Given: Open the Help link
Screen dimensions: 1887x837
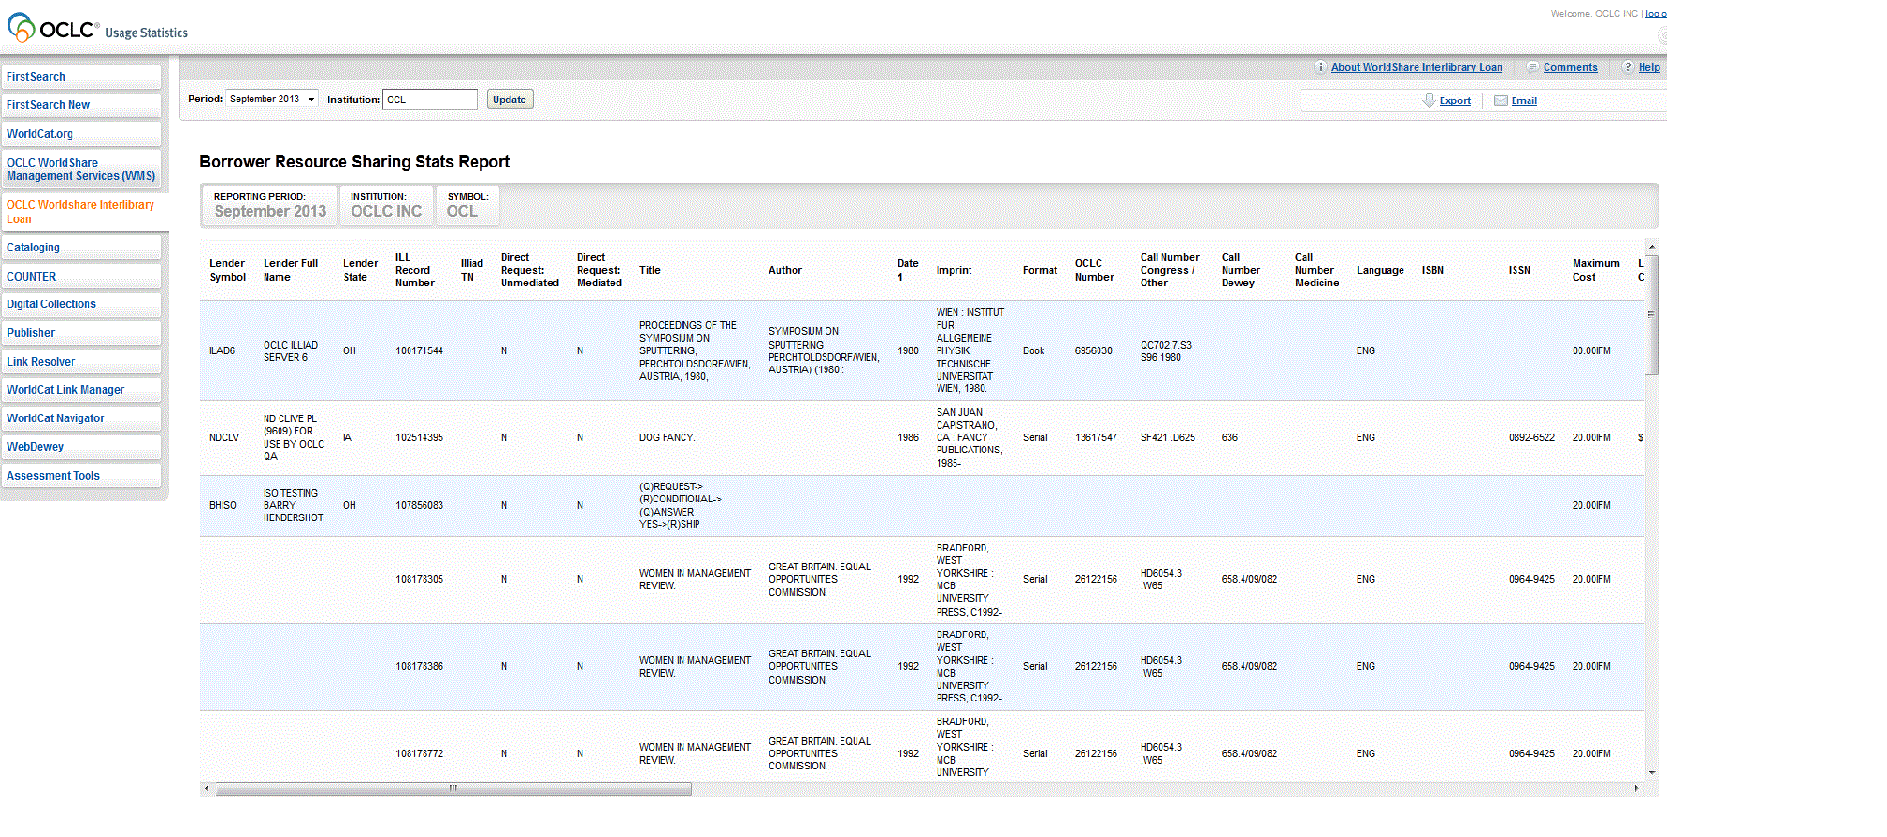Looking at the screenshot, I should (1649, 67).
